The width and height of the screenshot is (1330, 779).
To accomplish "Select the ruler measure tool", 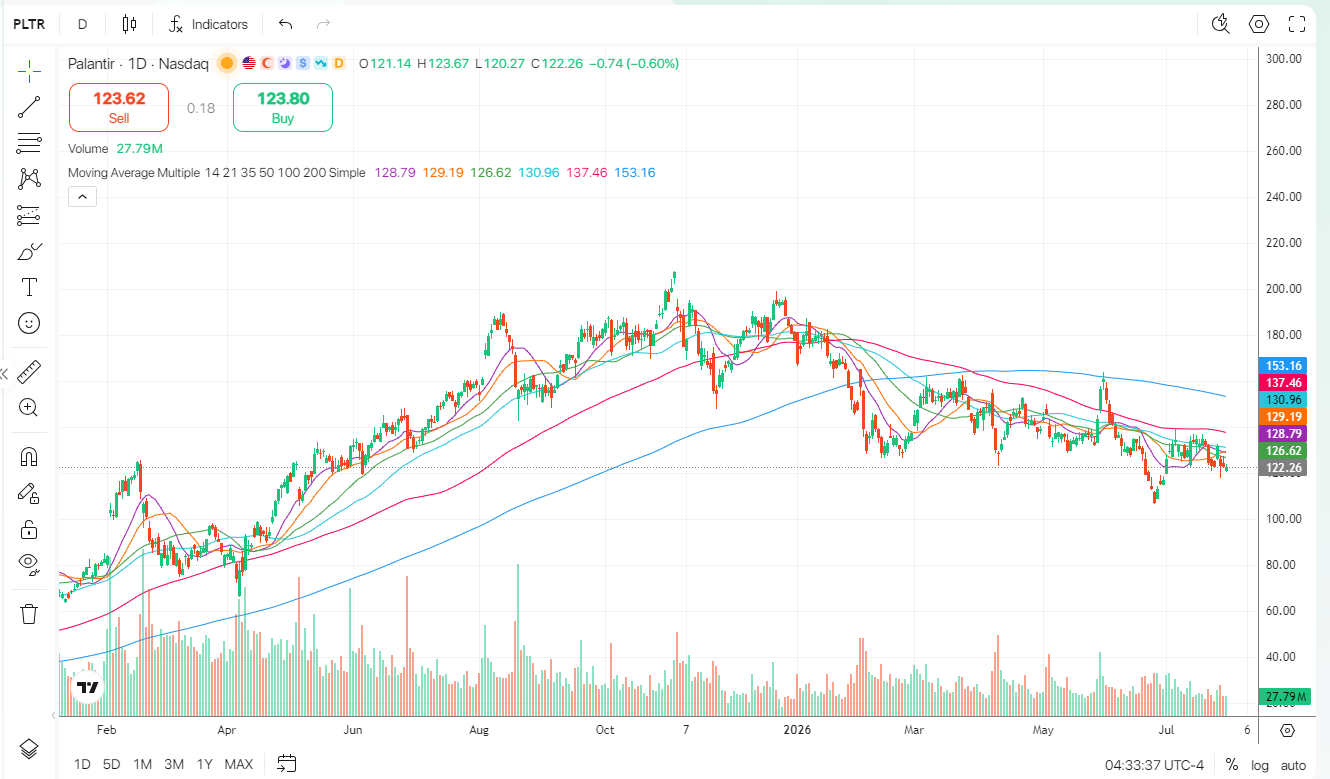I will (29, 371).
